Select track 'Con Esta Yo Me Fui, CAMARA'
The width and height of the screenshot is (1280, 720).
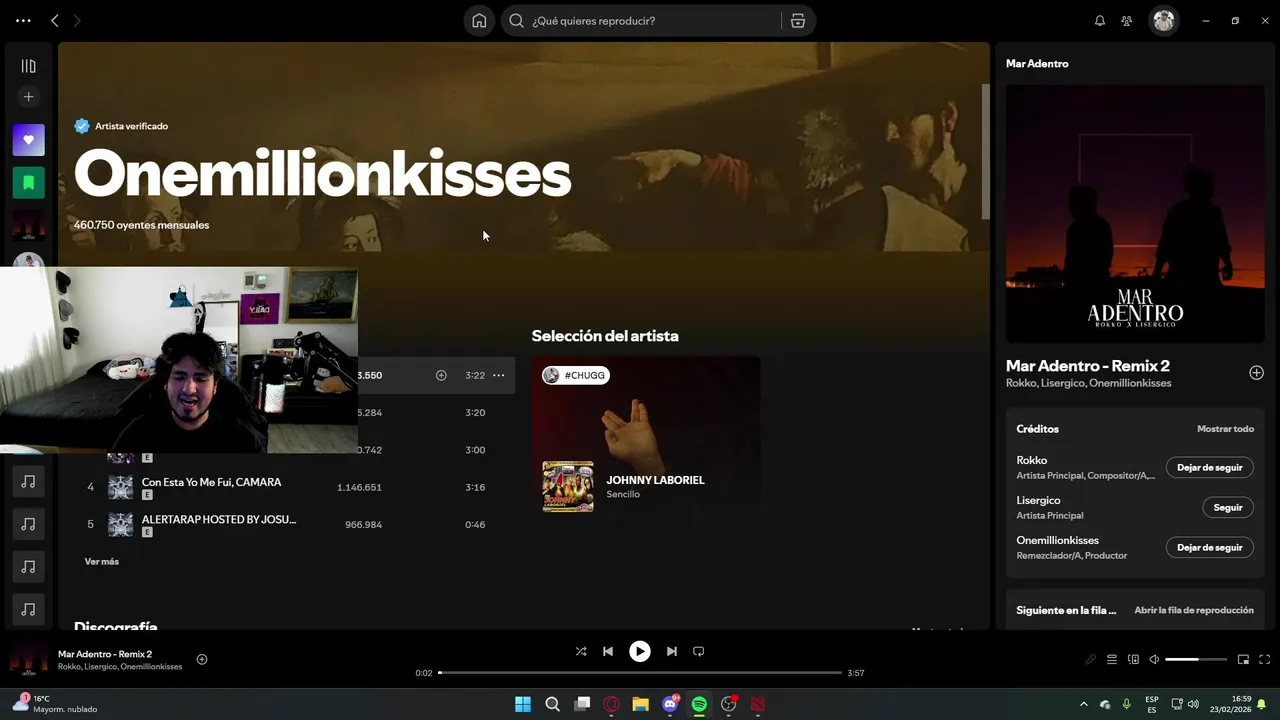[211, 482]
